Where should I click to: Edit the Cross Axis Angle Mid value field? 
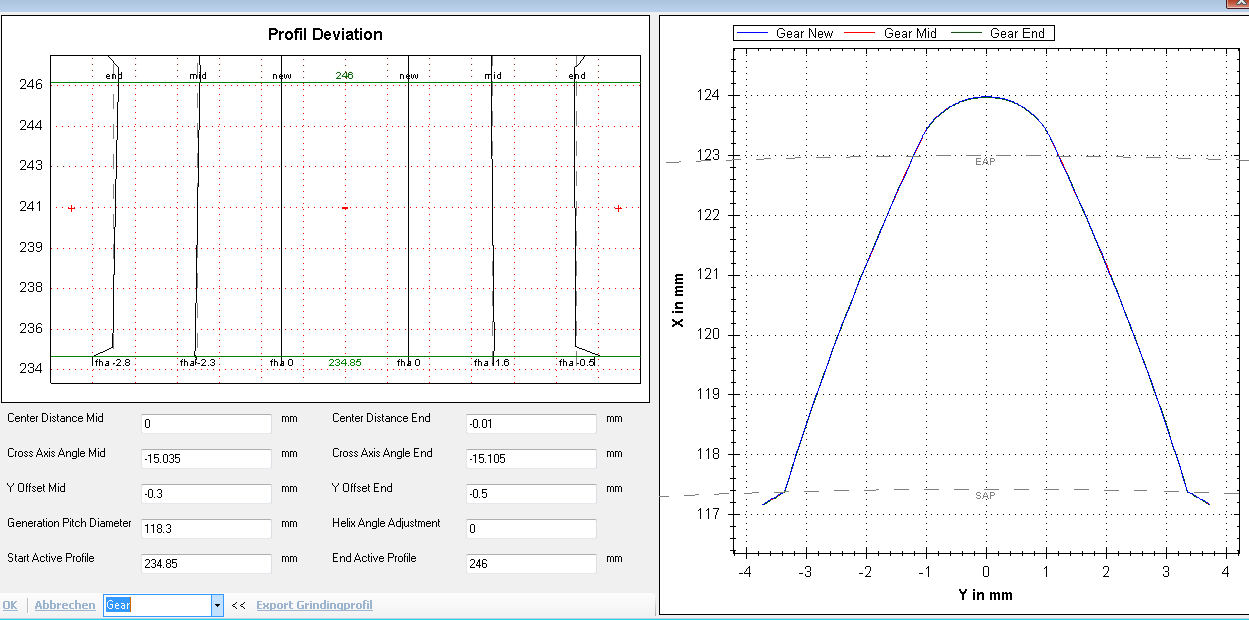207,458
